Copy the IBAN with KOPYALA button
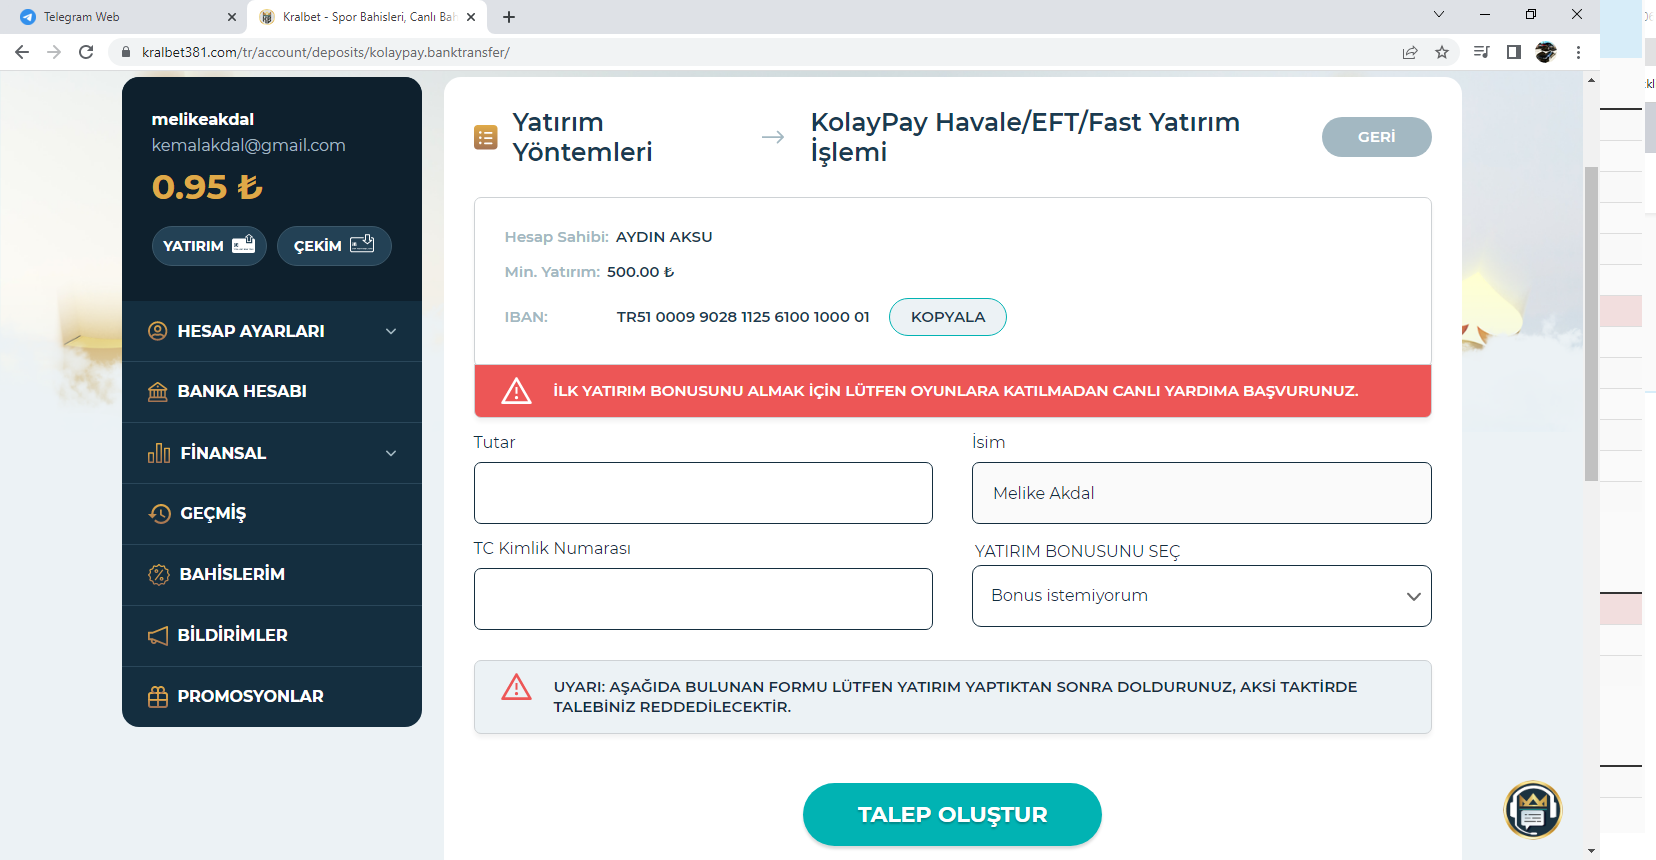Viewport: 1656px width, 860px height. [x=948, y=317]
